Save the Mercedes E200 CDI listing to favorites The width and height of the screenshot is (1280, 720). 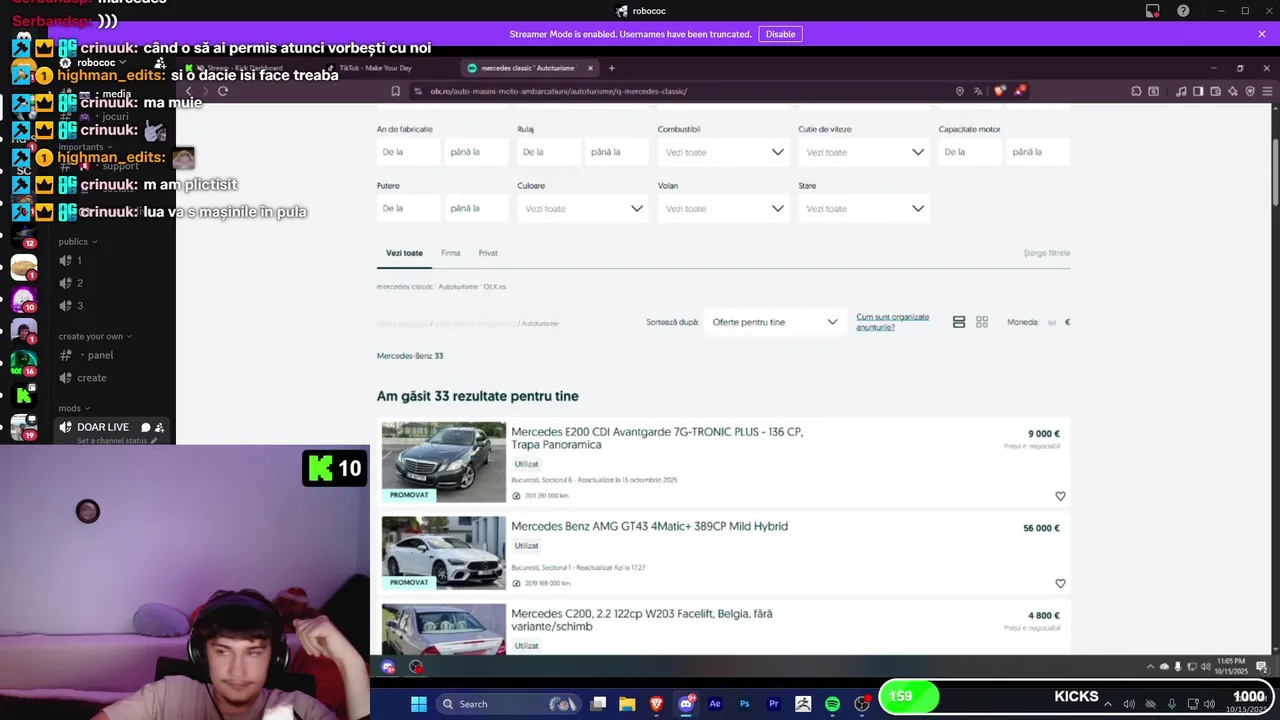(x=1060, y=496)
